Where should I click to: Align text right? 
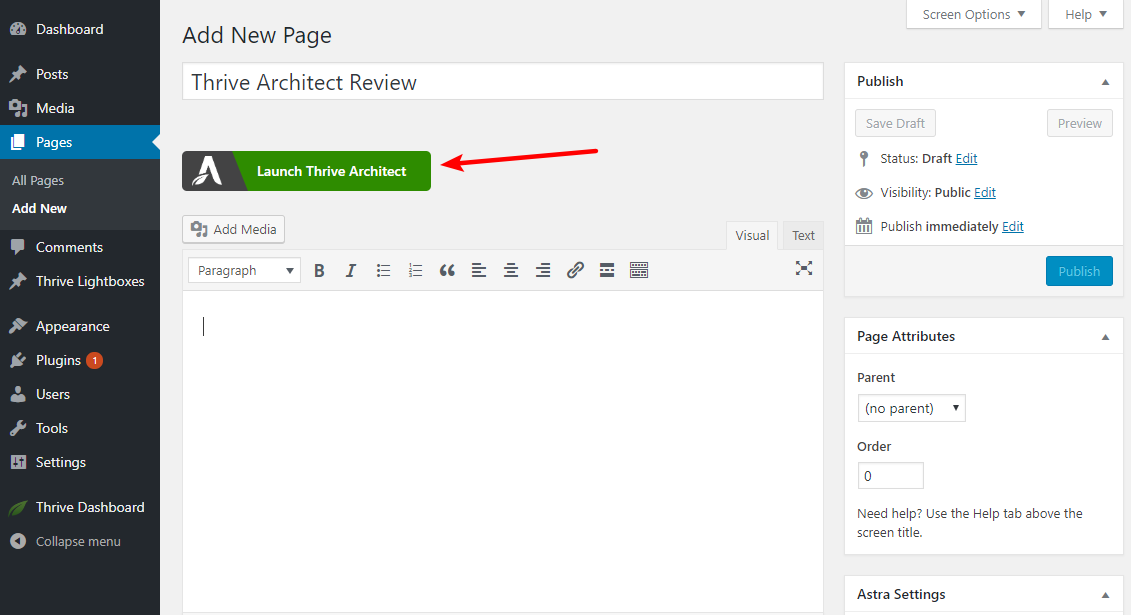click(x=542, y=270)
